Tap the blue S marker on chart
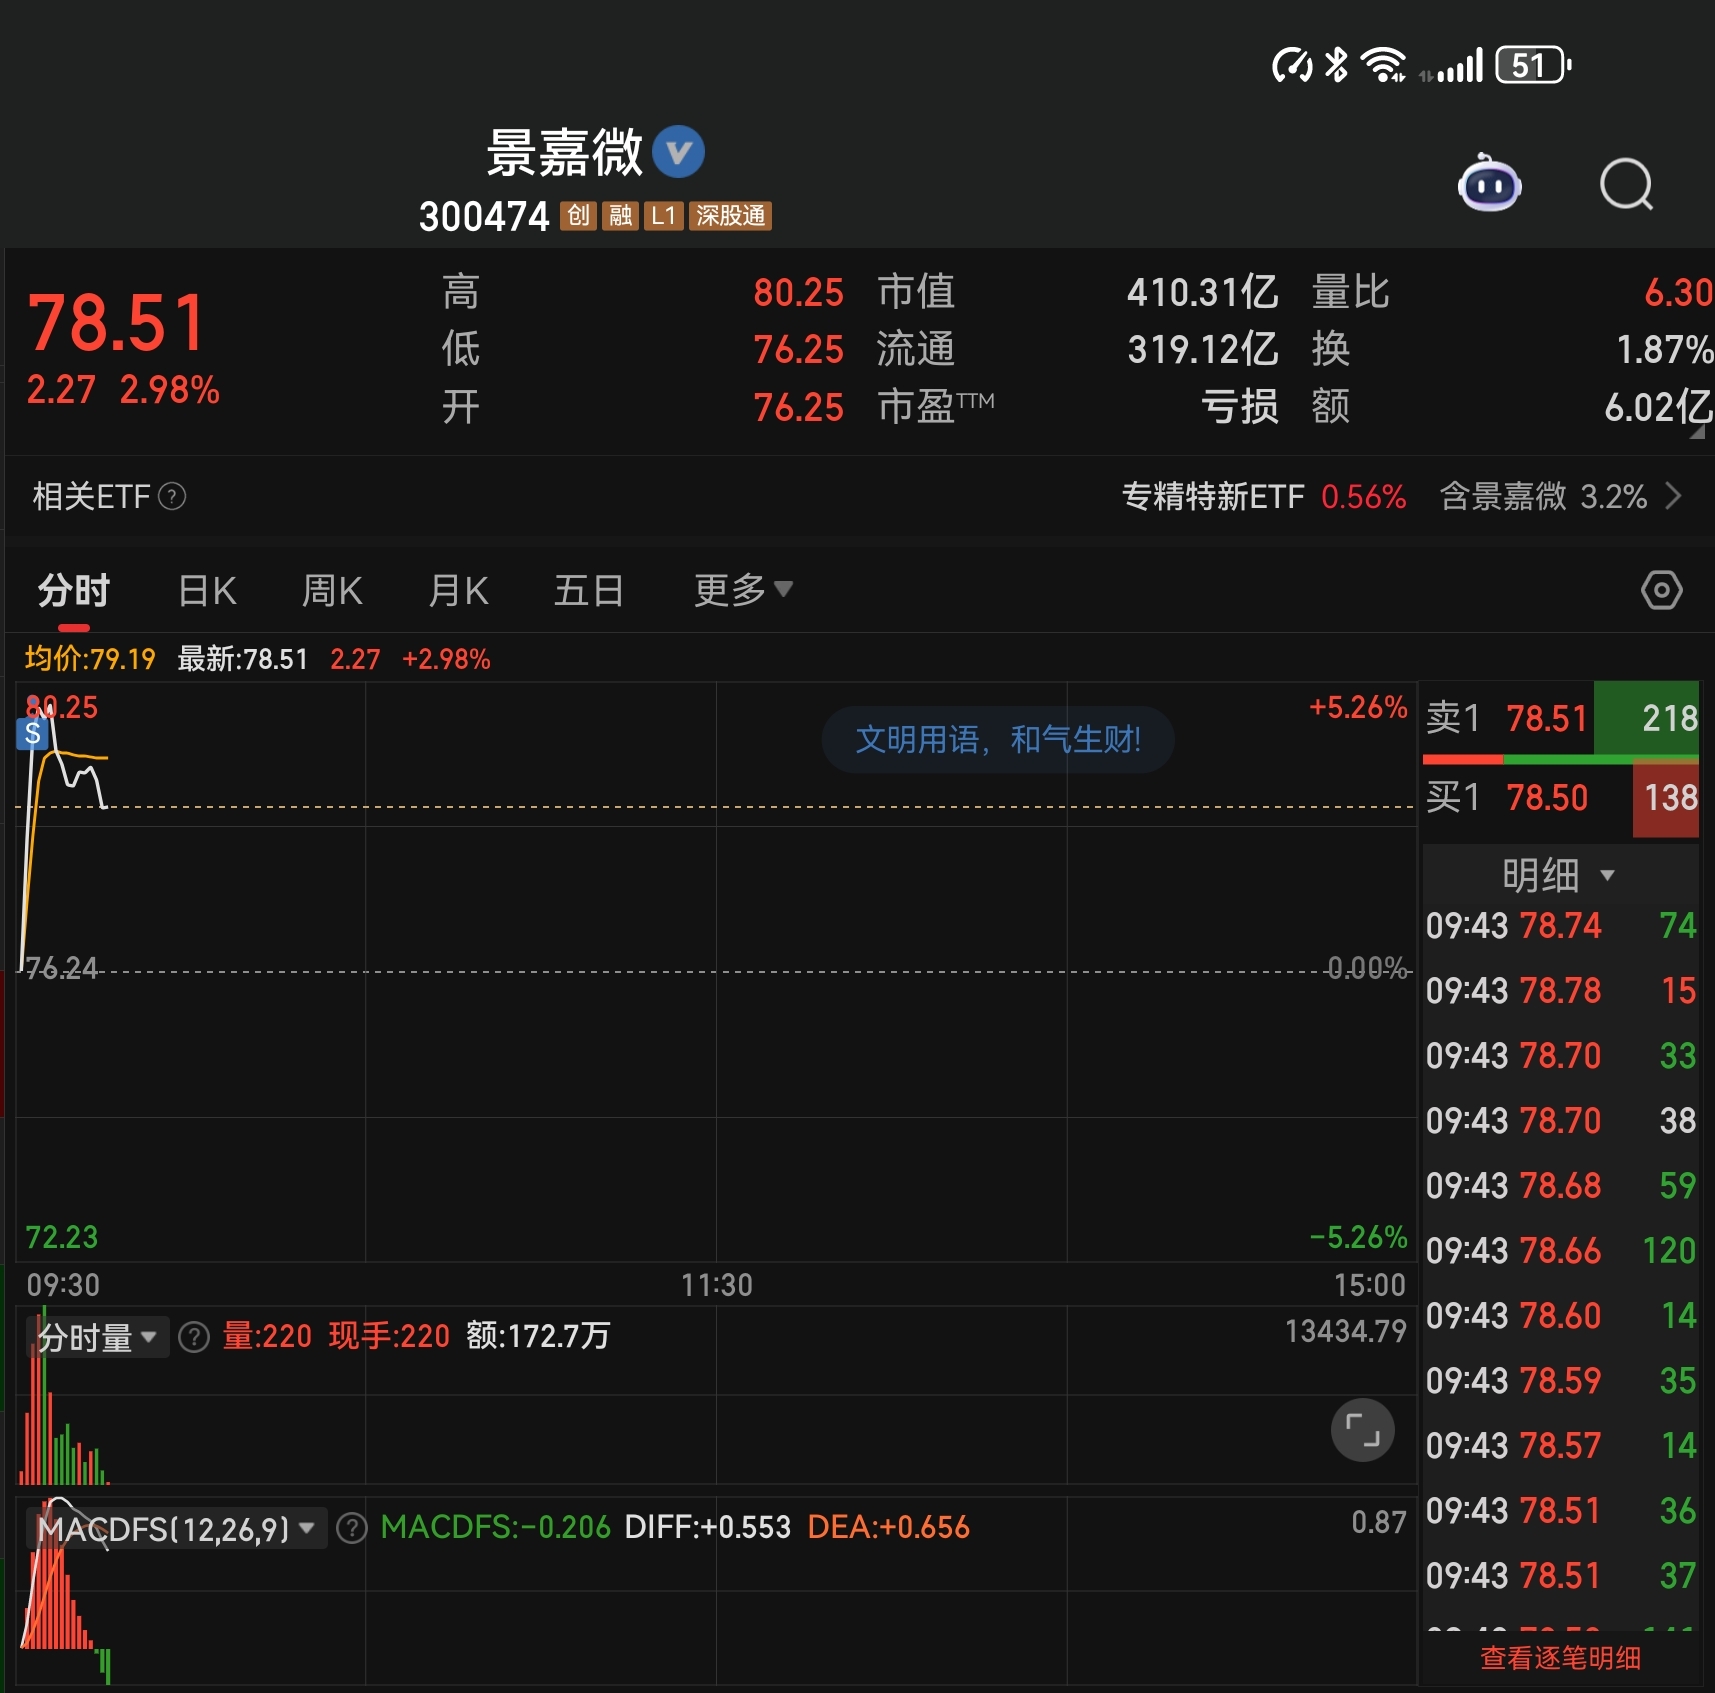 (x=32, y=734)
